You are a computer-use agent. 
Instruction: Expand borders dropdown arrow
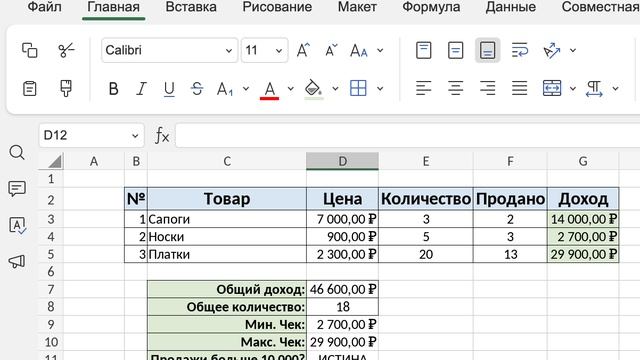click(x=380, y=89)
